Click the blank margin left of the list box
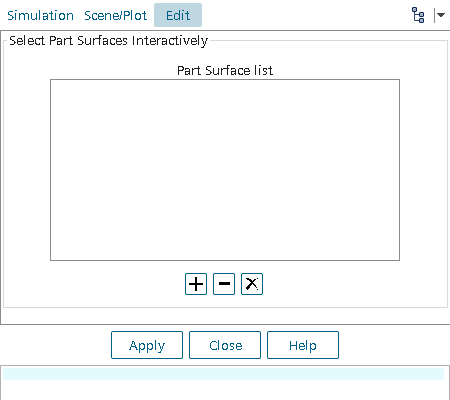The width and height of the screenshot is (450, 400). 27,170
